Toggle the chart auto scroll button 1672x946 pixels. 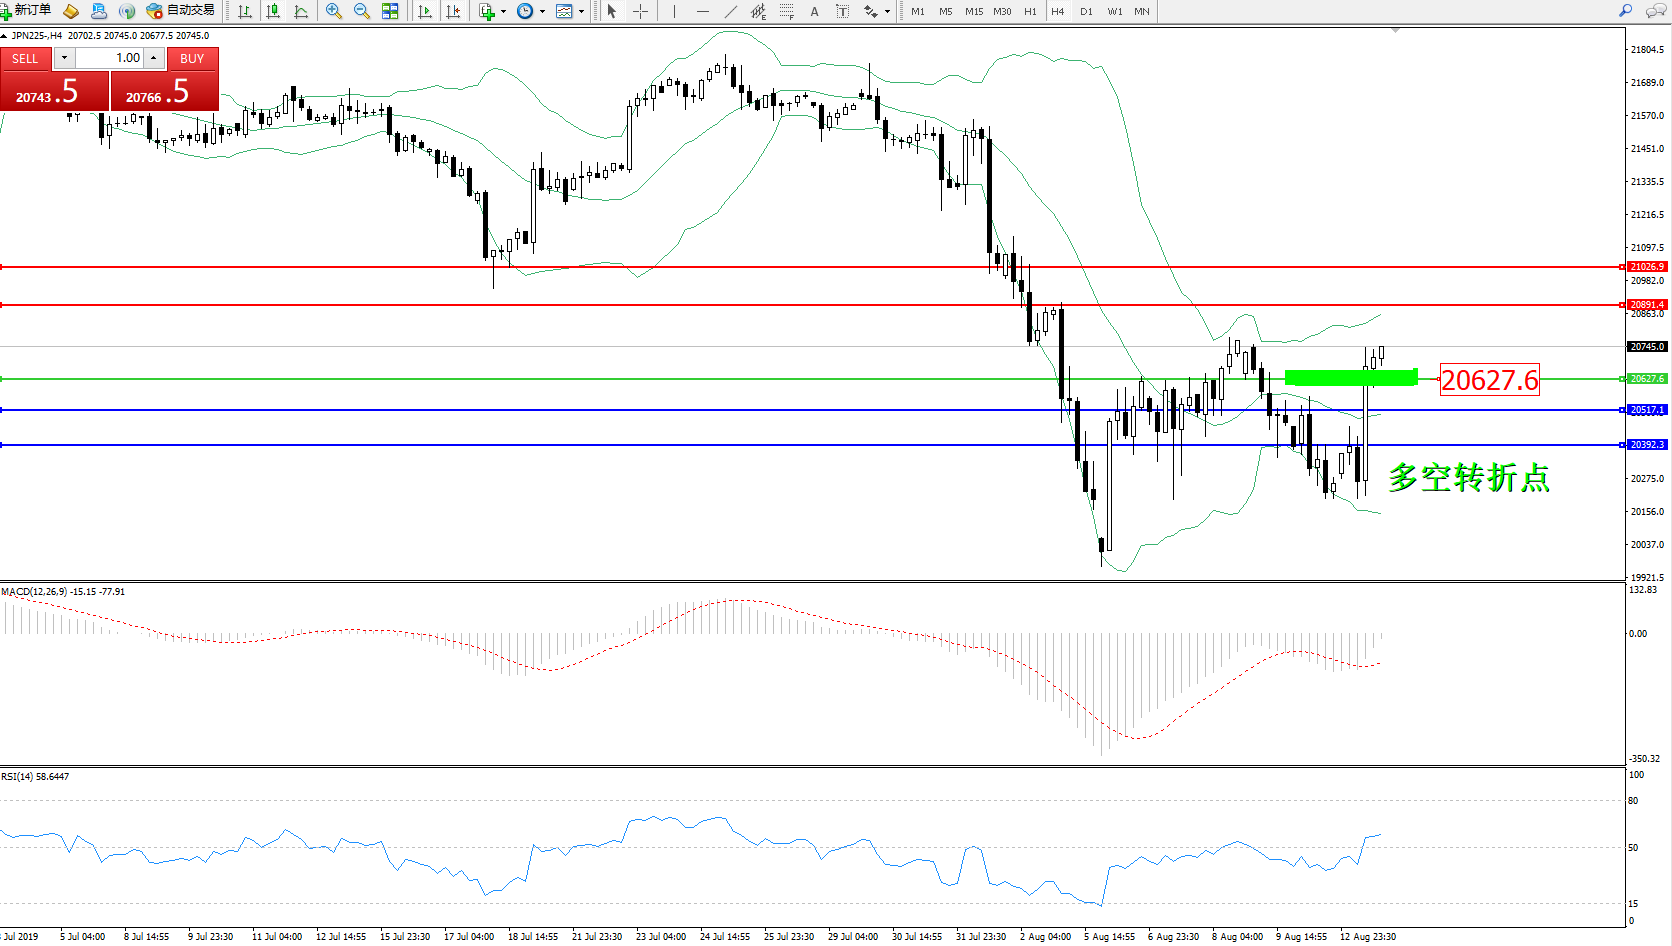point(425,11)
